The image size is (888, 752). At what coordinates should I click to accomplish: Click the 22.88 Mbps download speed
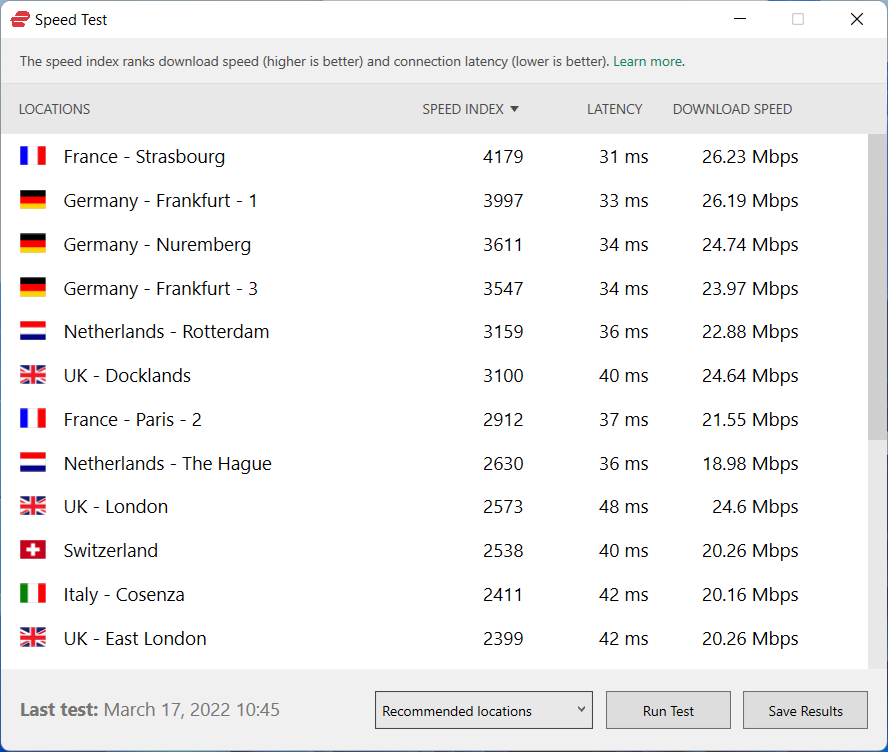click(750, 331)
